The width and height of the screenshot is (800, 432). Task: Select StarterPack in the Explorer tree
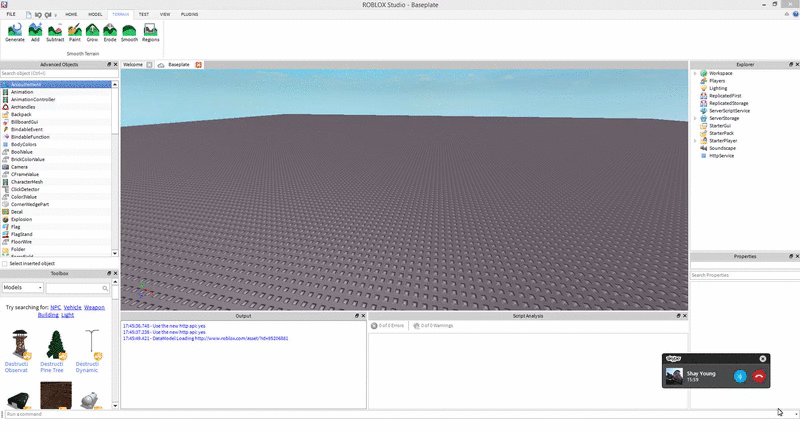click(721, 133)
